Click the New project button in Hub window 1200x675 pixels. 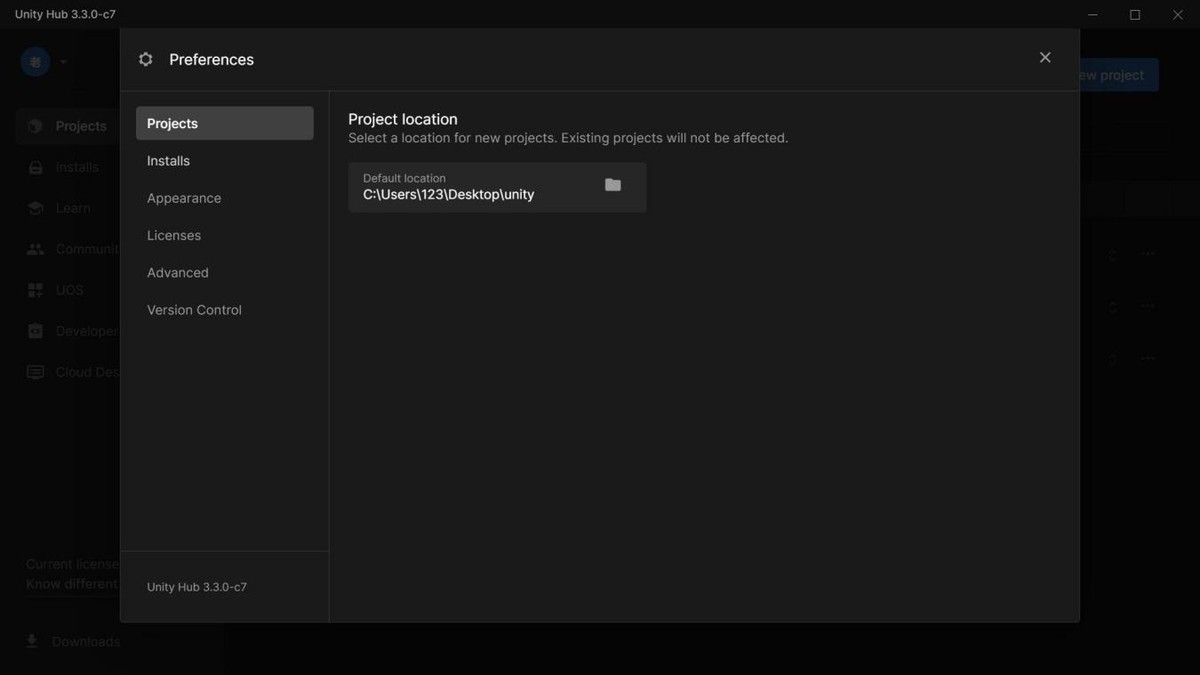(x=1118, y=75)
